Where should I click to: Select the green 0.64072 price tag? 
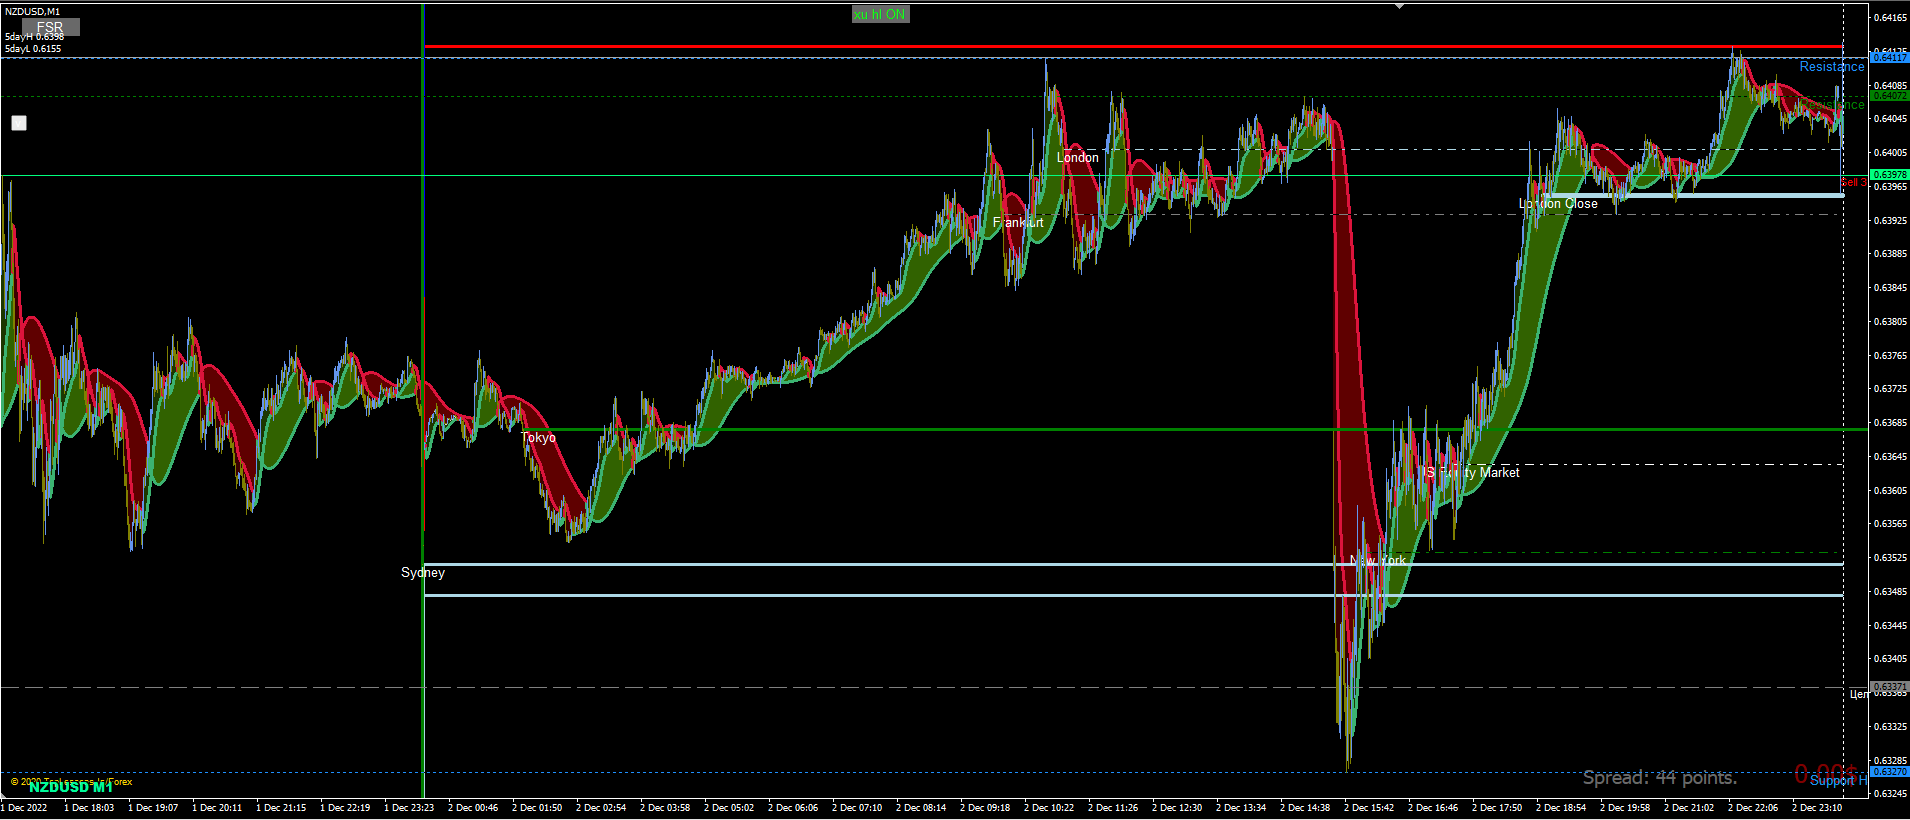(1889, 96)
